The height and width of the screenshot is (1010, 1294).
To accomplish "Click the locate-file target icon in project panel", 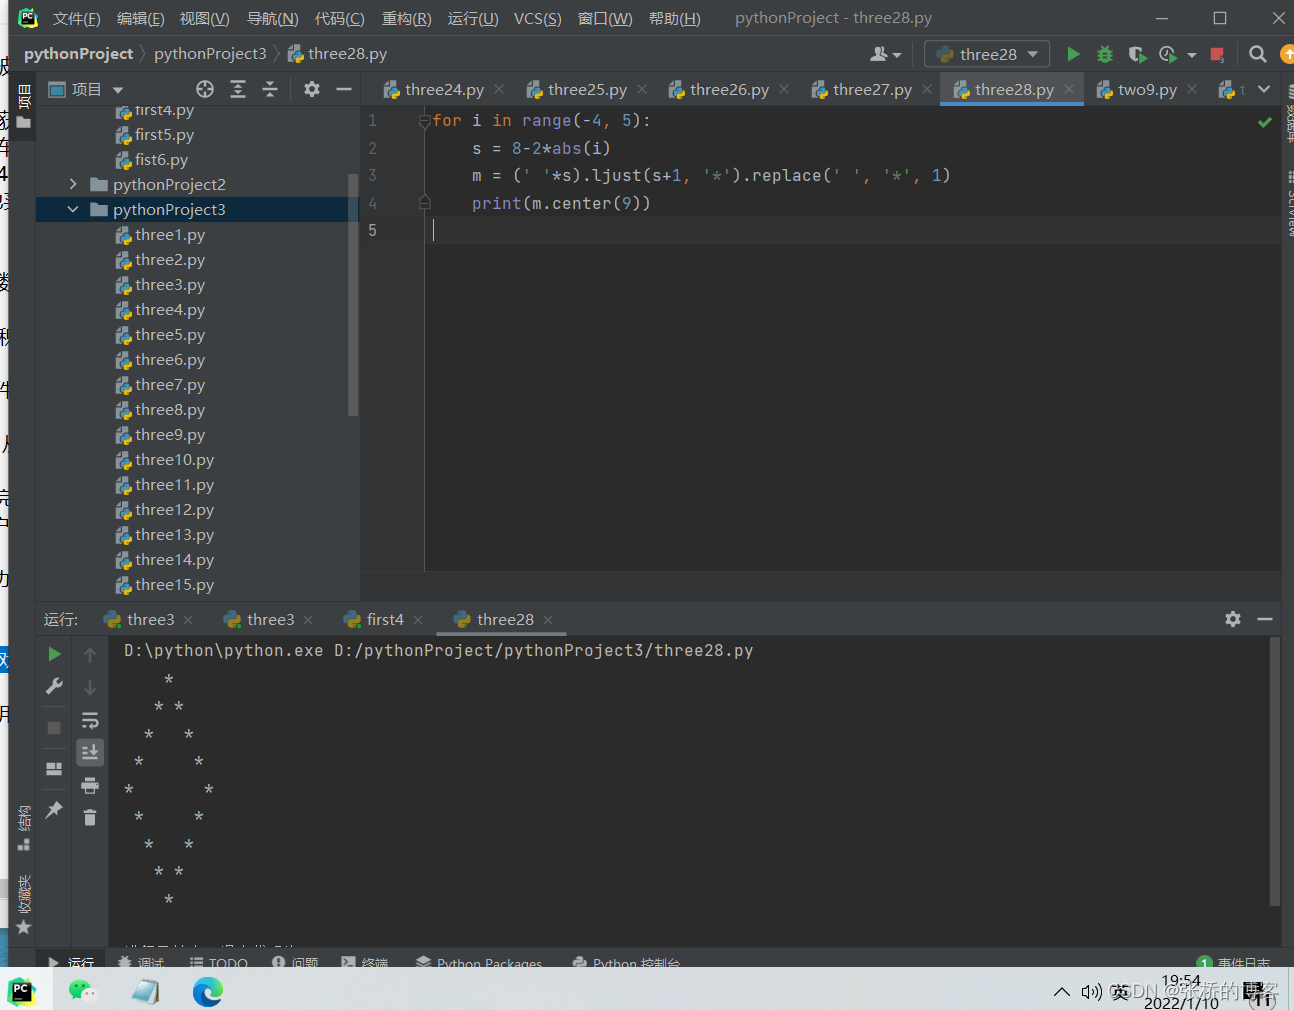I will (x=205, y=89).
